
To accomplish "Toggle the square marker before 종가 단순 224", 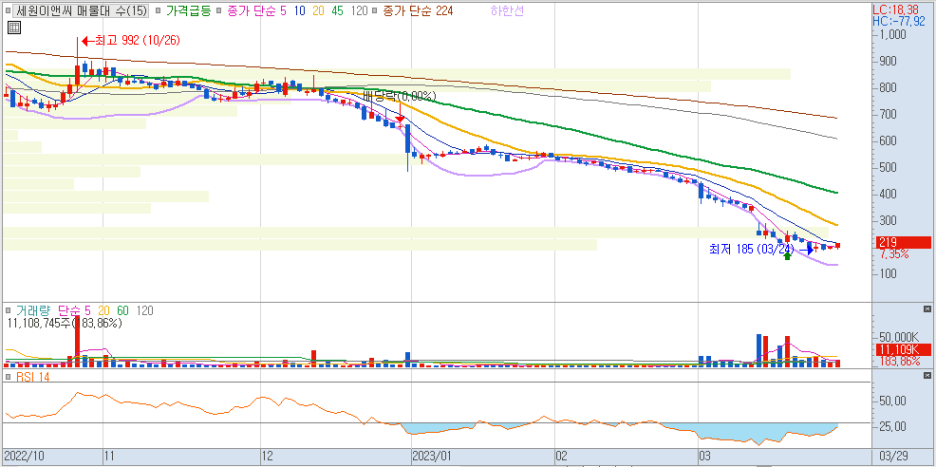I will coord(374,11).
